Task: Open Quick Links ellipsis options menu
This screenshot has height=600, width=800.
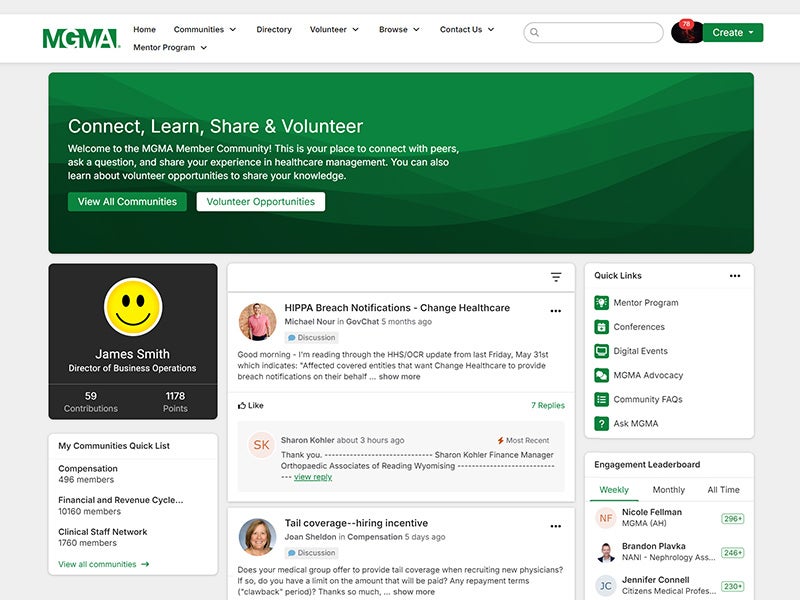Action: click(x=734, y=275)
